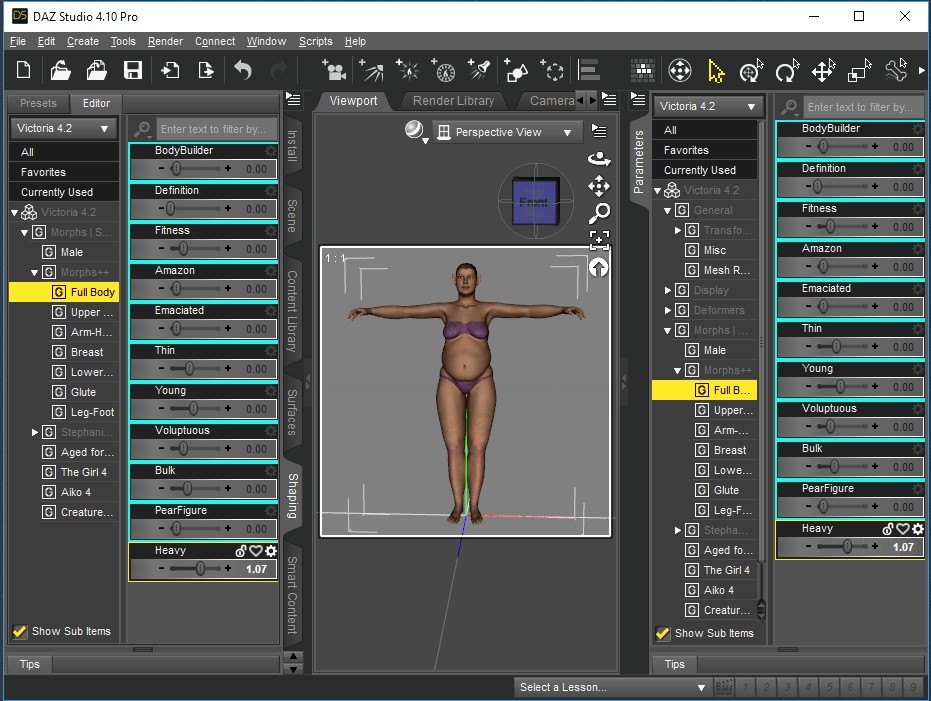Click the Heavy slider handle in Shaping pane
Image resolution: width=931 pixels, height=701 pixels.
click(200, 569)
